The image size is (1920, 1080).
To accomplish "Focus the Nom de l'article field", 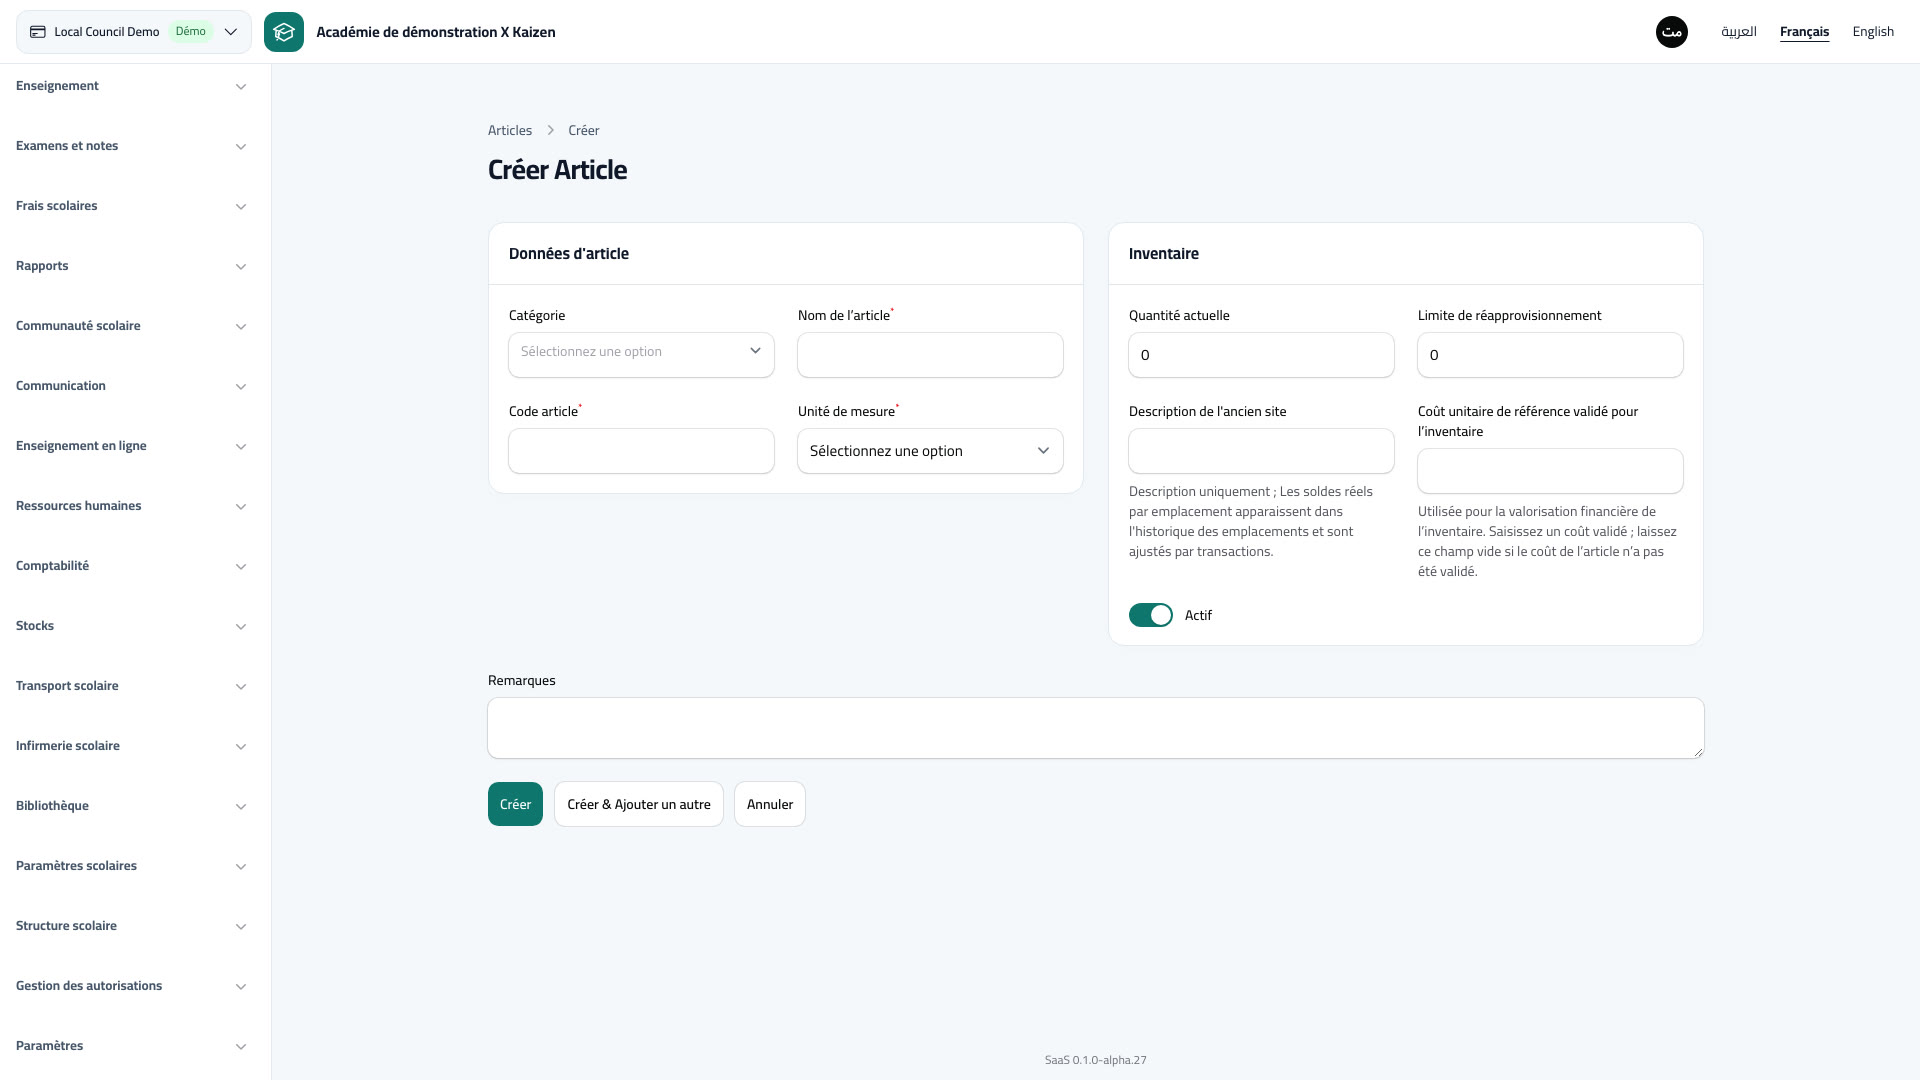I will 930,355.
